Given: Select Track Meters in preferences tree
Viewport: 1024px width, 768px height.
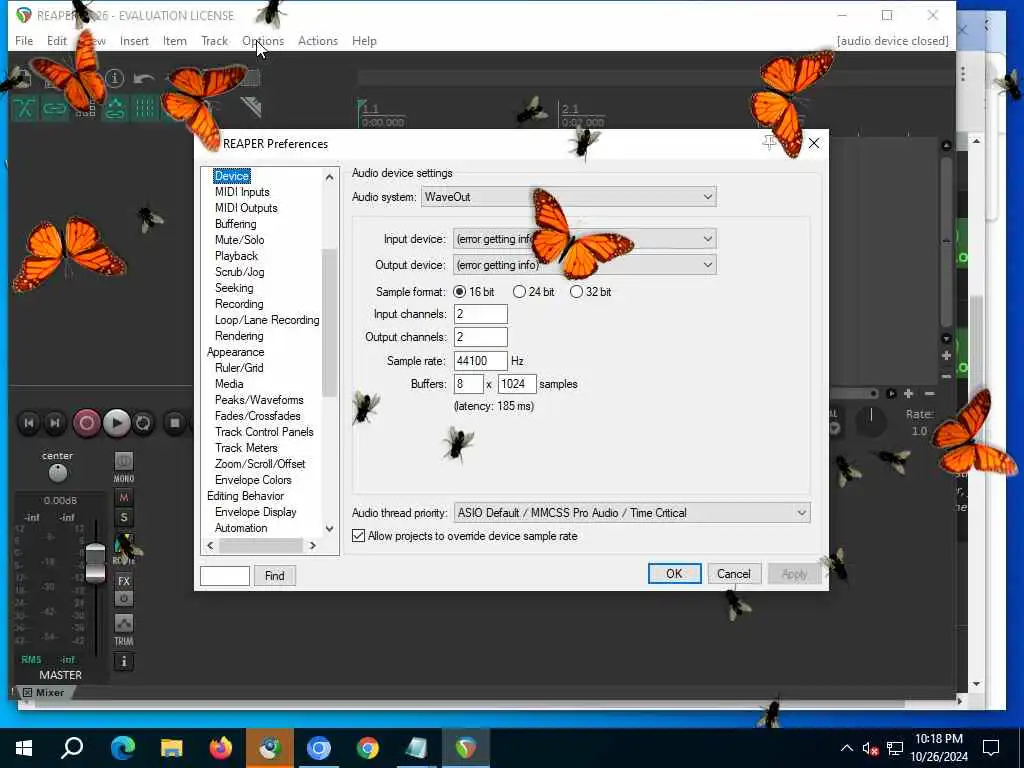Looking at the screenshot, I should [x=246, y=448].
